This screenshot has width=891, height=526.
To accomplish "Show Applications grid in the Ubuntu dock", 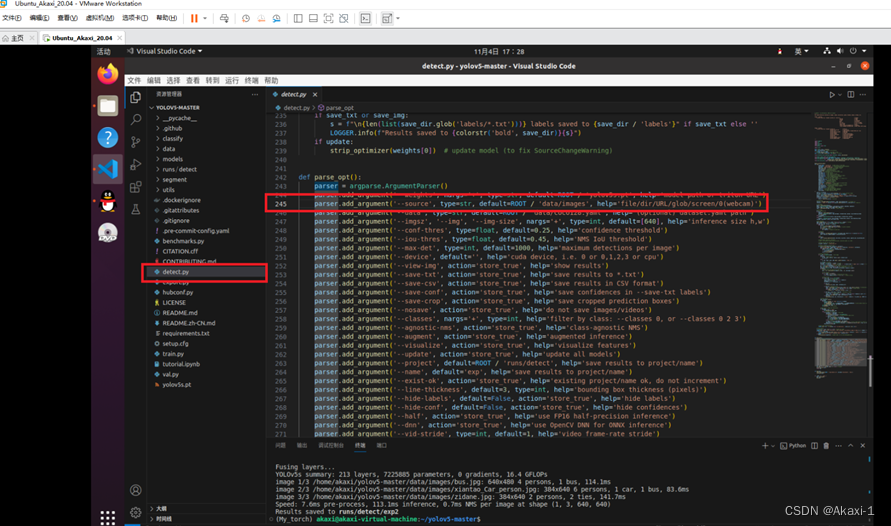I will (107, 517).
